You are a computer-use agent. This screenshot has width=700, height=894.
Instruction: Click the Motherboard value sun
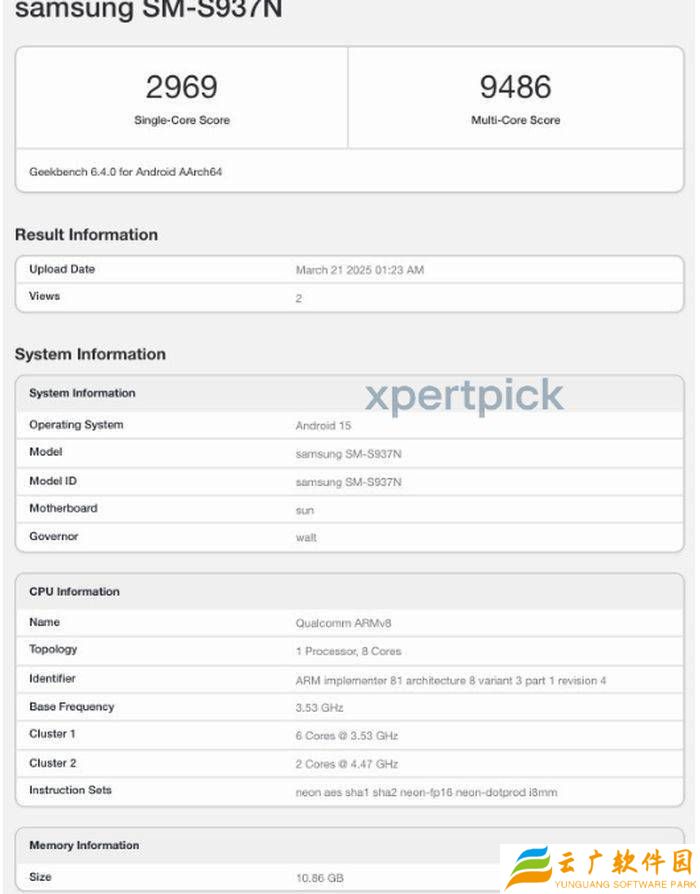coord(305,509)
